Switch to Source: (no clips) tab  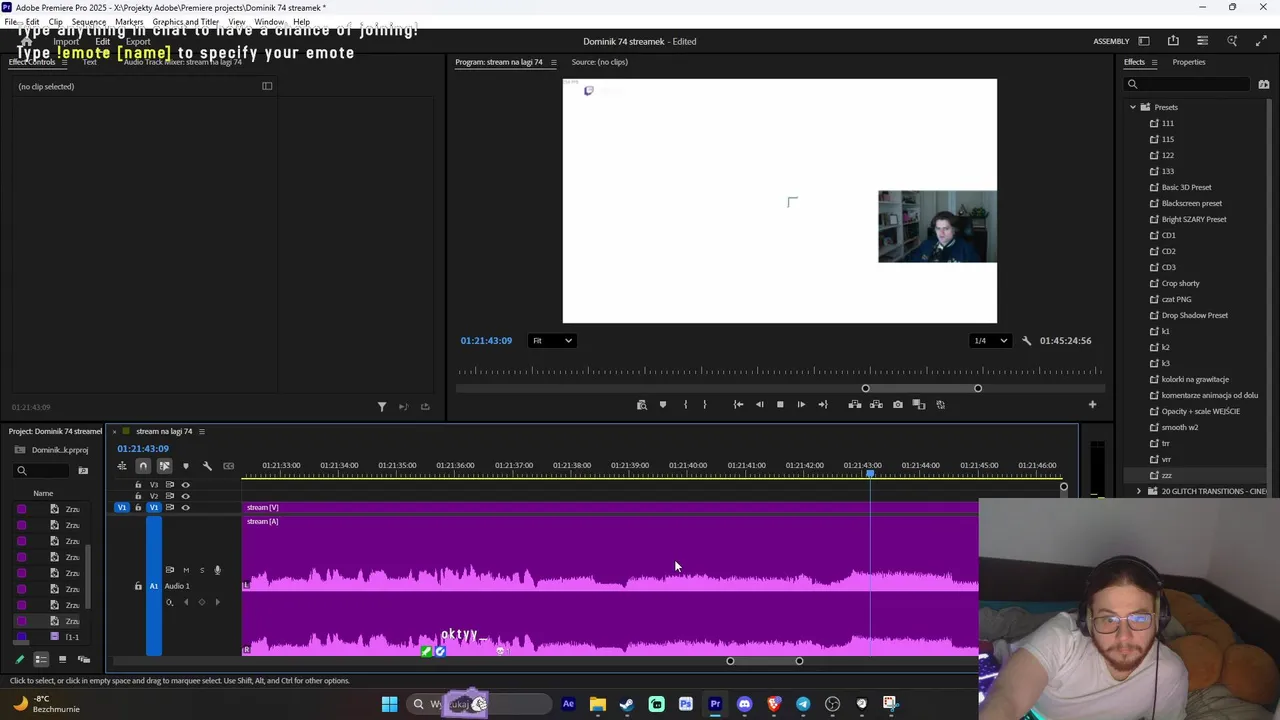[x=599, y=62]
